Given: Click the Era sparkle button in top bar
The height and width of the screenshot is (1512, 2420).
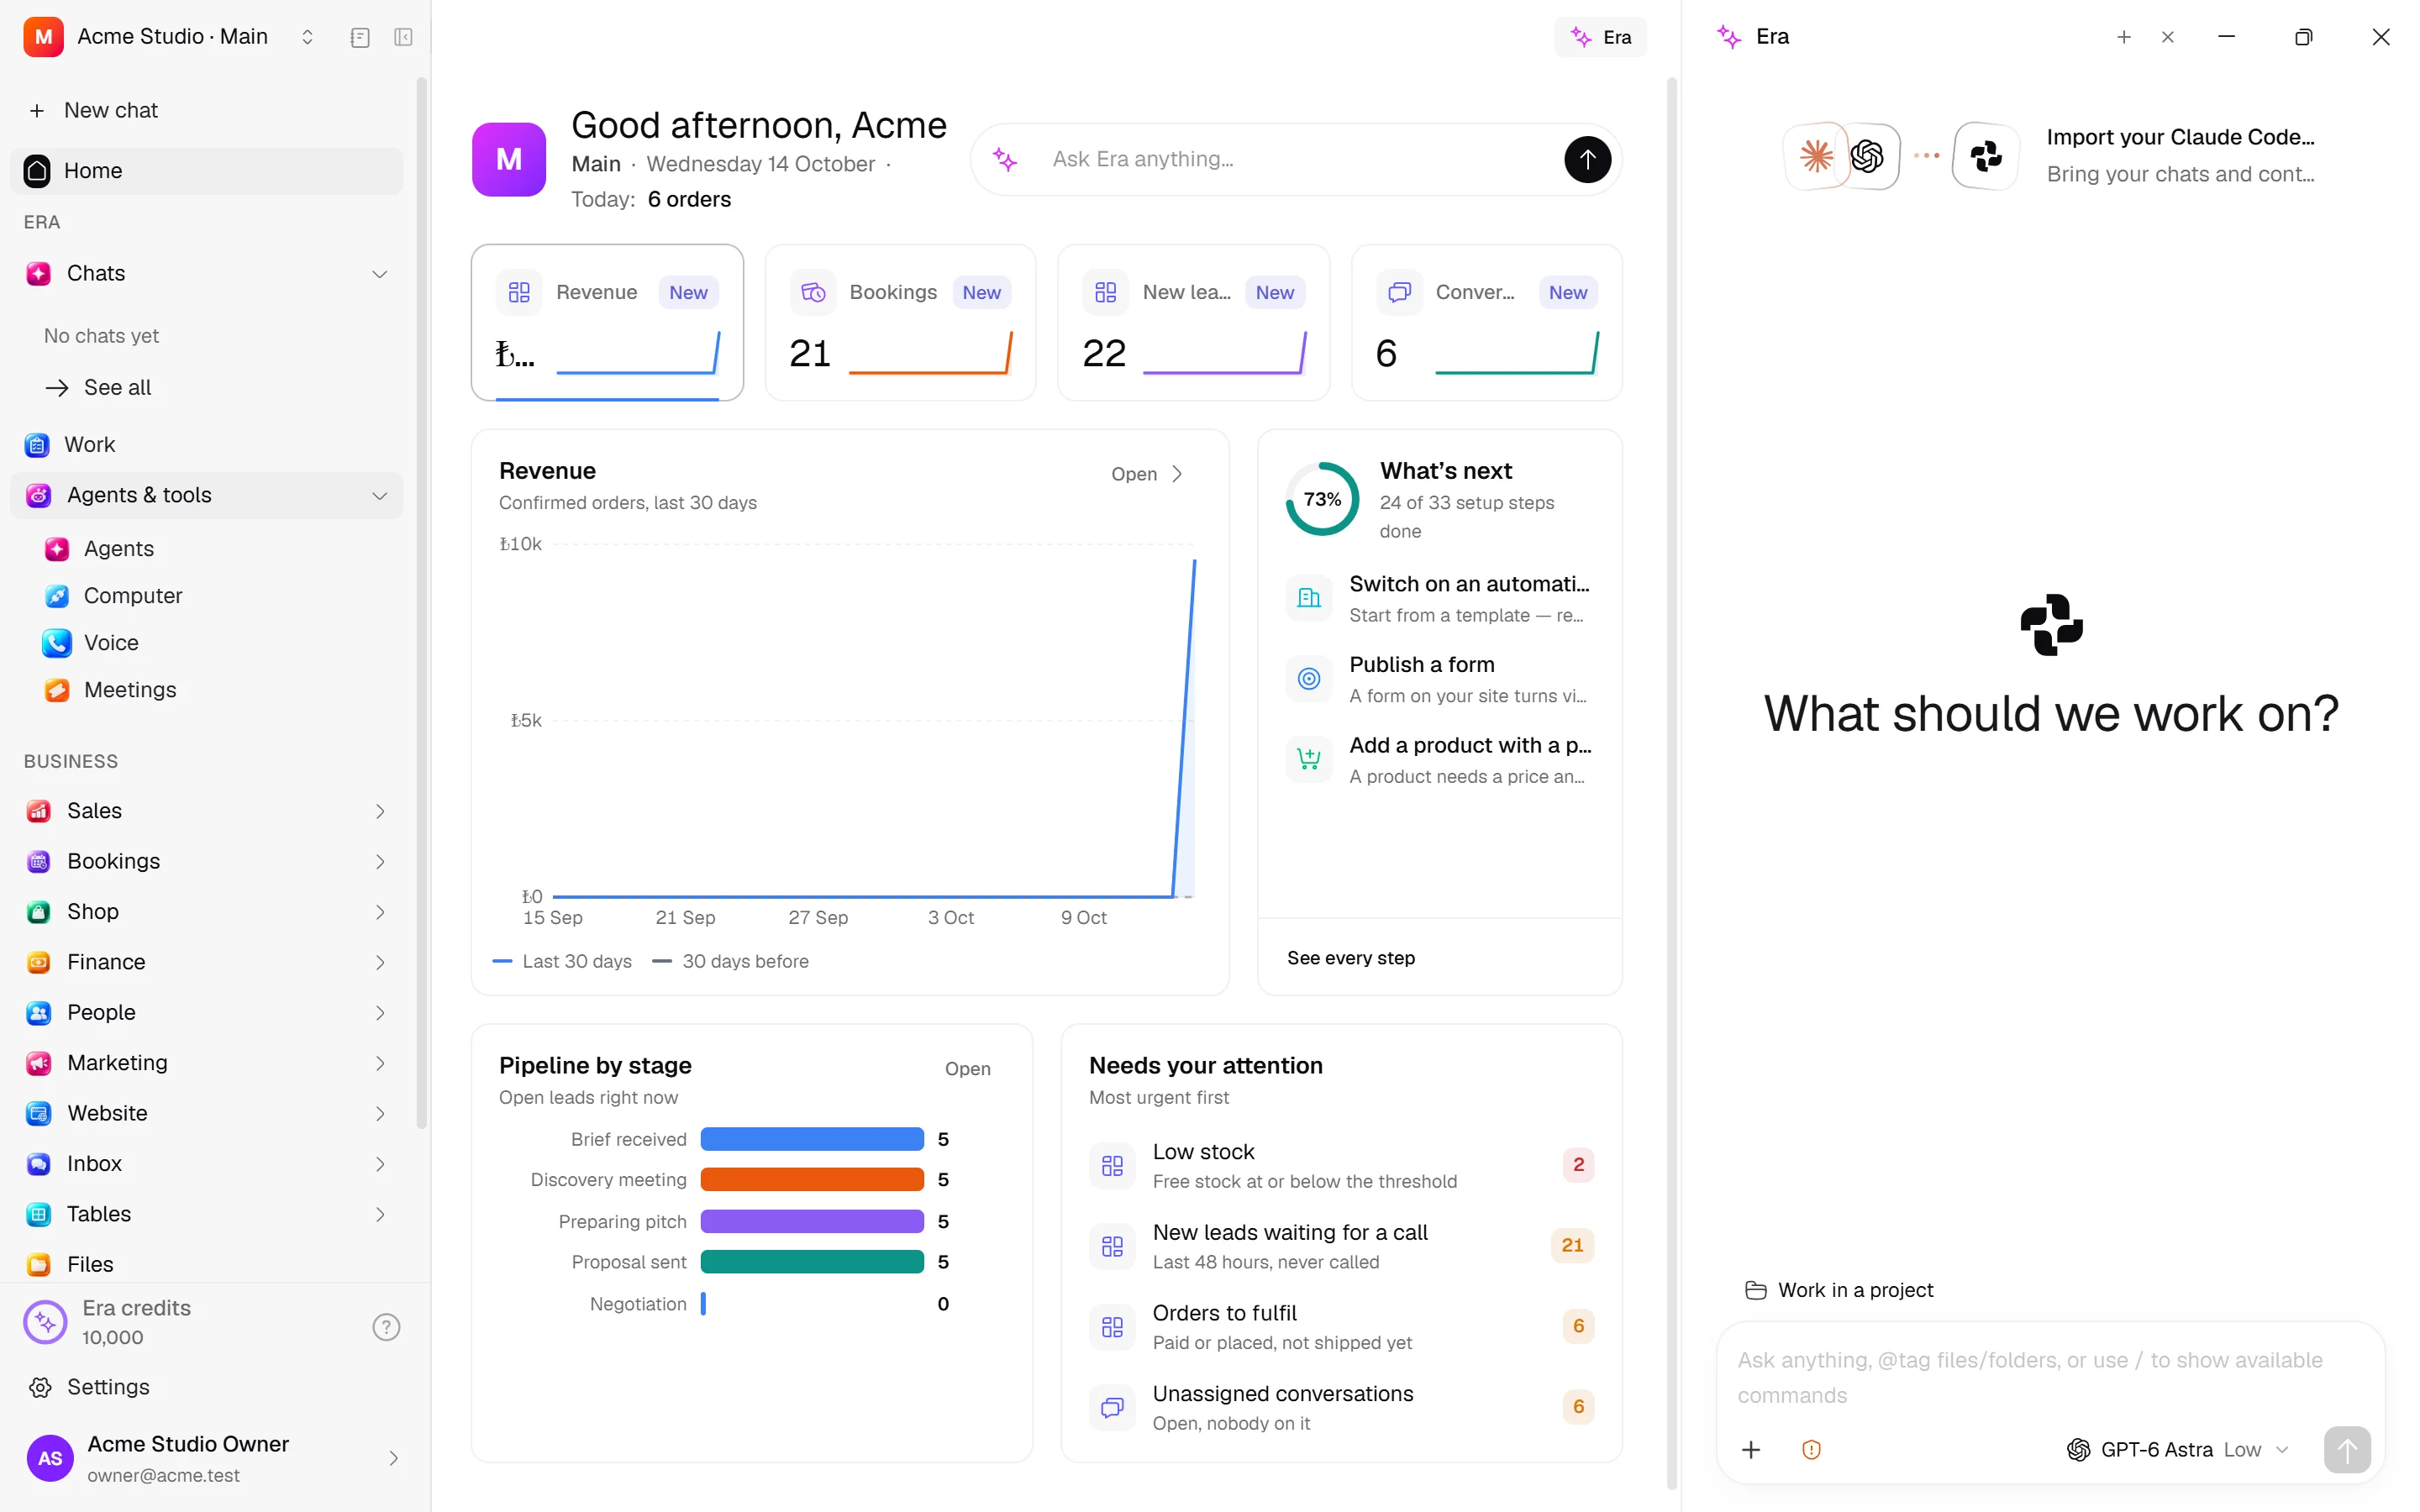Looking at the screenshot, I should (1600, 37).
